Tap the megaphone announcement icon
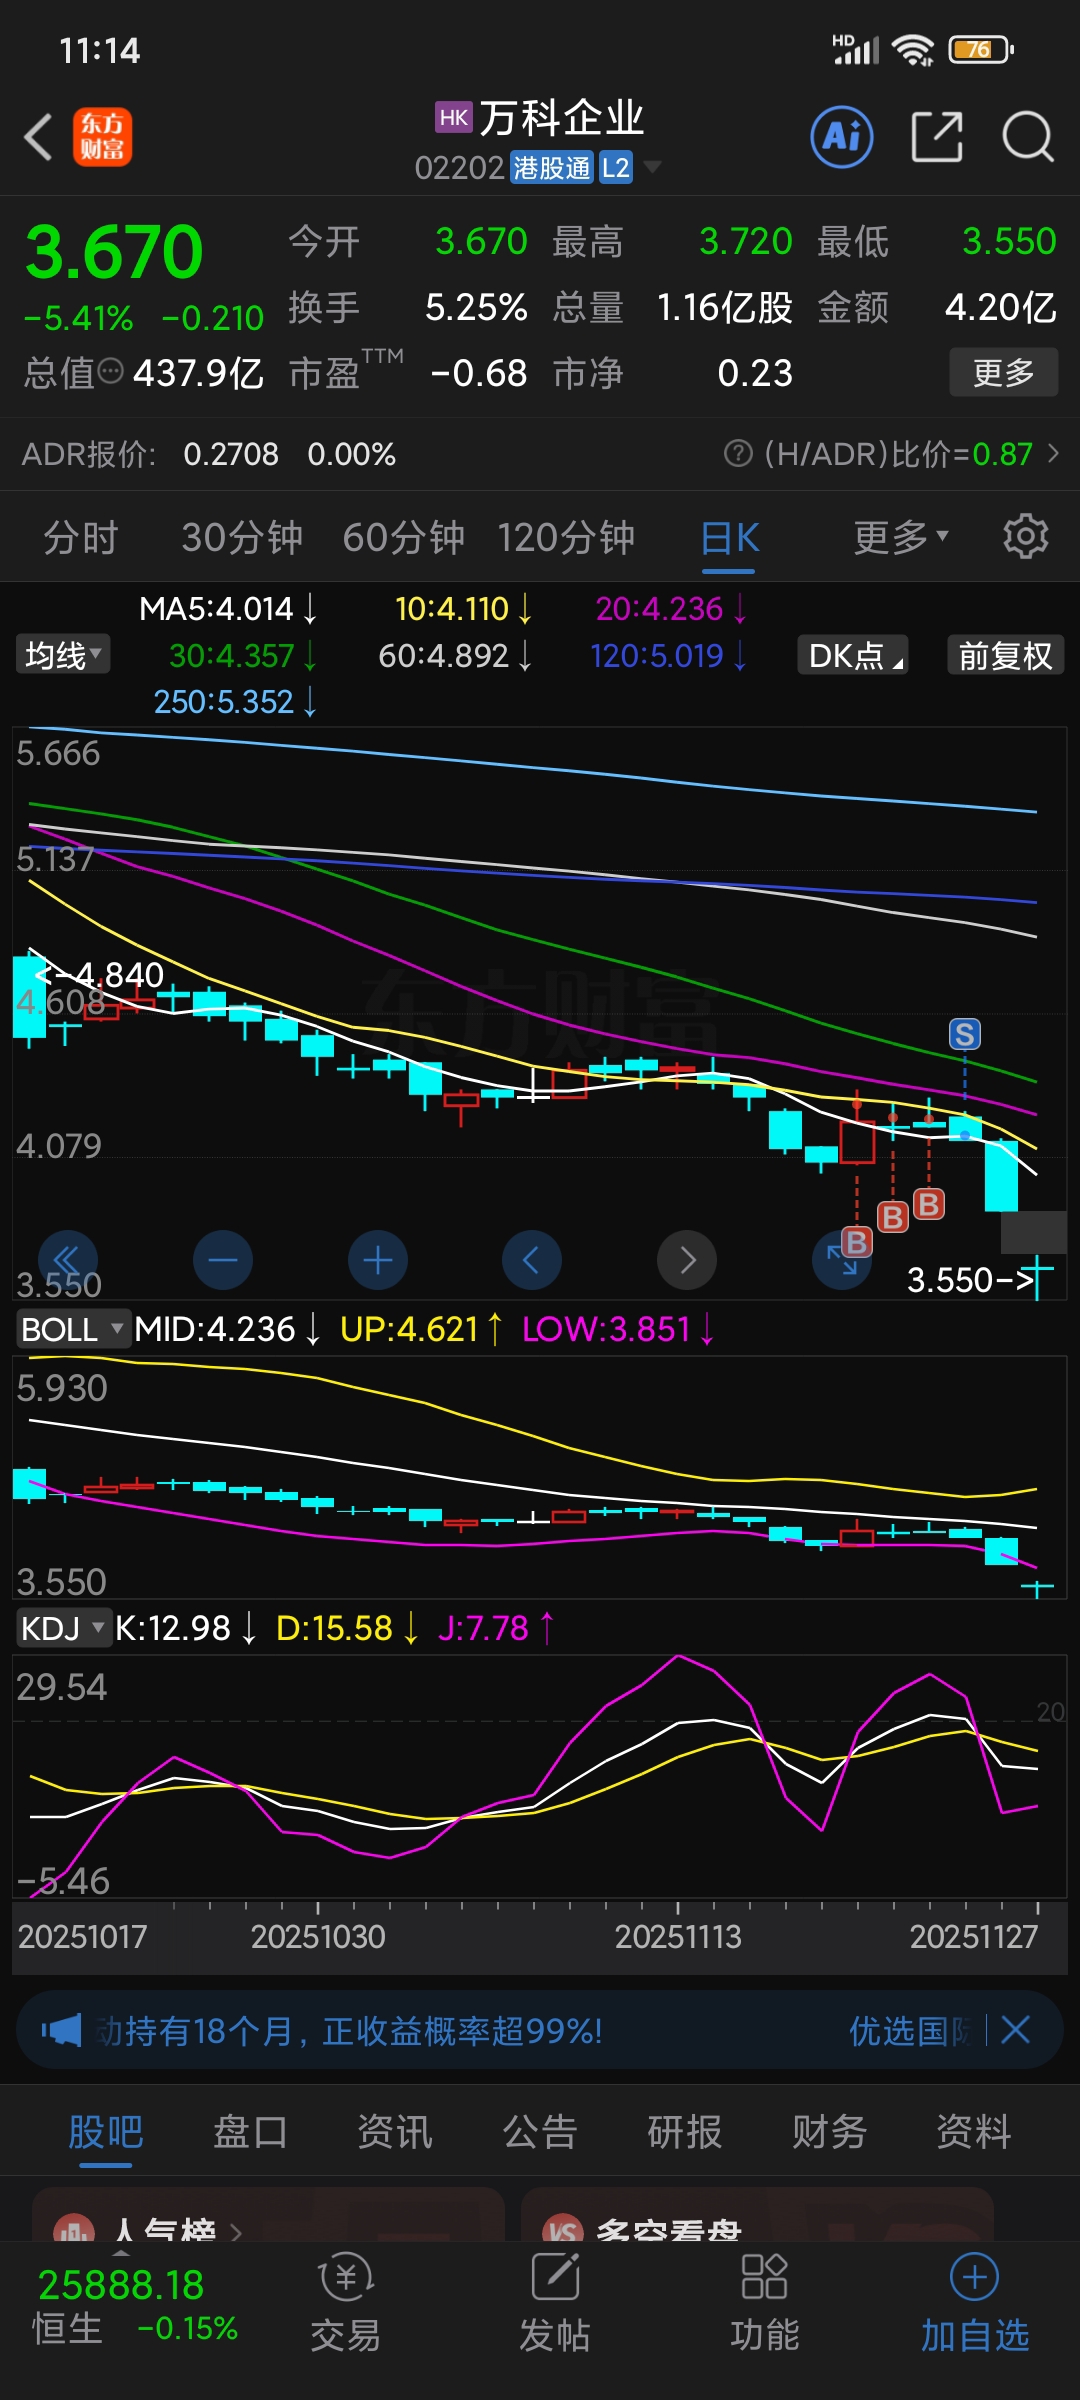 pyautogui.click(x=61, y=2030)
